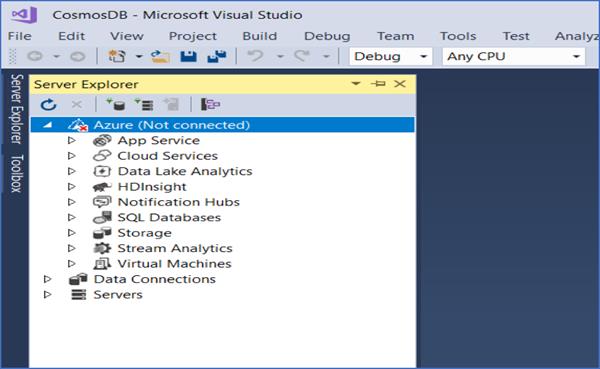Open New Project dropdown arrow
Screen dimensions: 600x369
pyautogui.click(x=139, y=57)
